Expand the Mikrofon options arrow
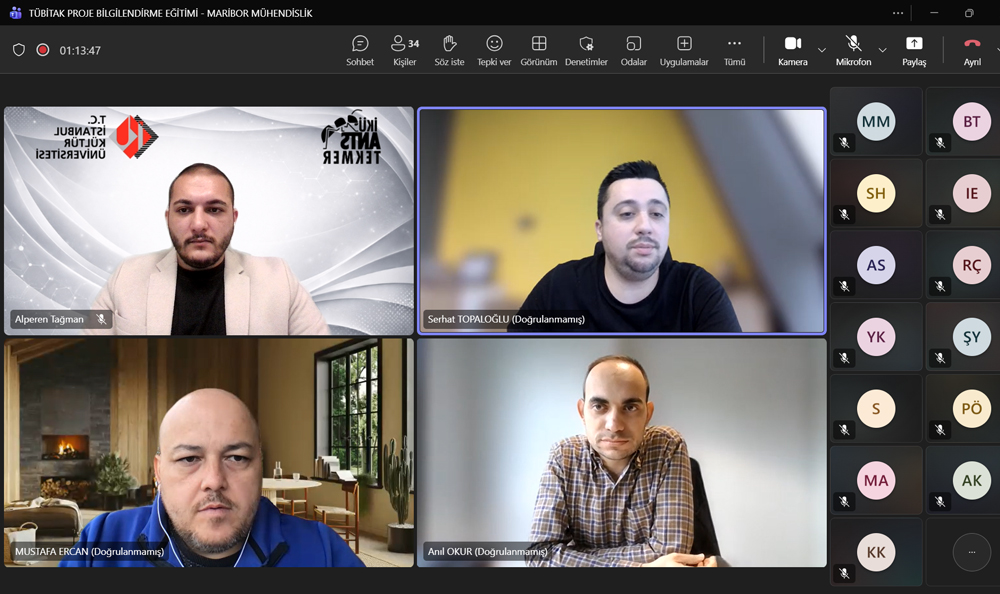 [x=882, y=50]
